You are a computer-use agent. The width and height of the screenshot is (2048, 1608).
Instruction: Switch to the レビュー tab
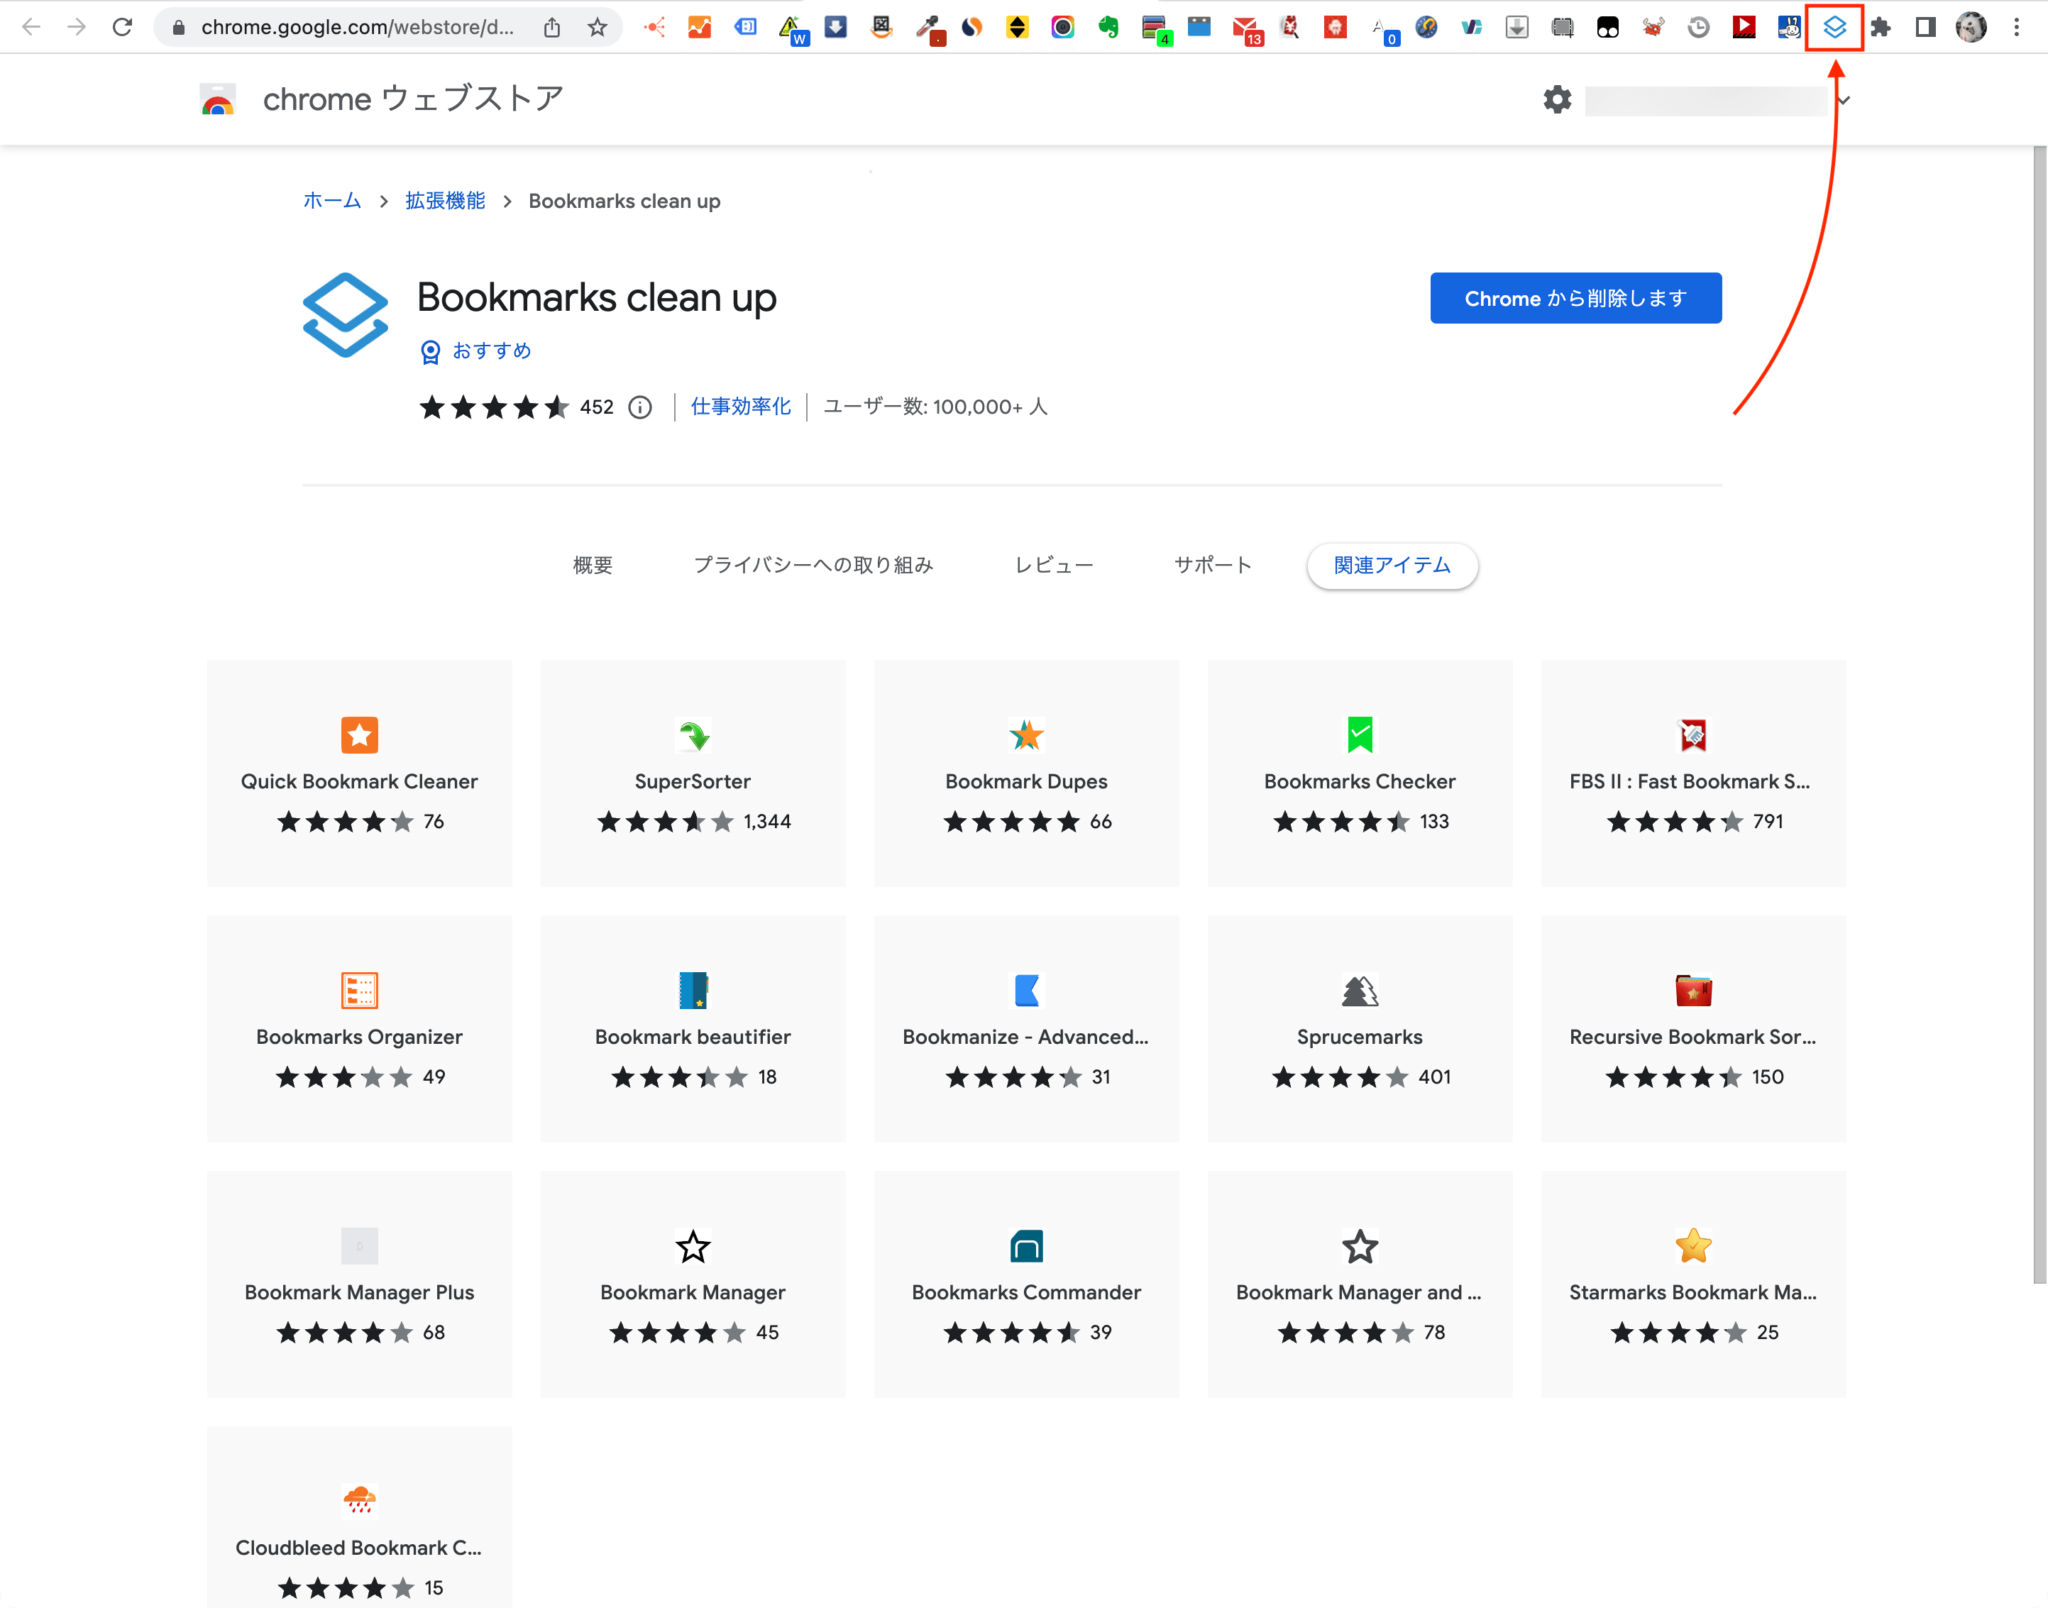tap(1053, 564)
